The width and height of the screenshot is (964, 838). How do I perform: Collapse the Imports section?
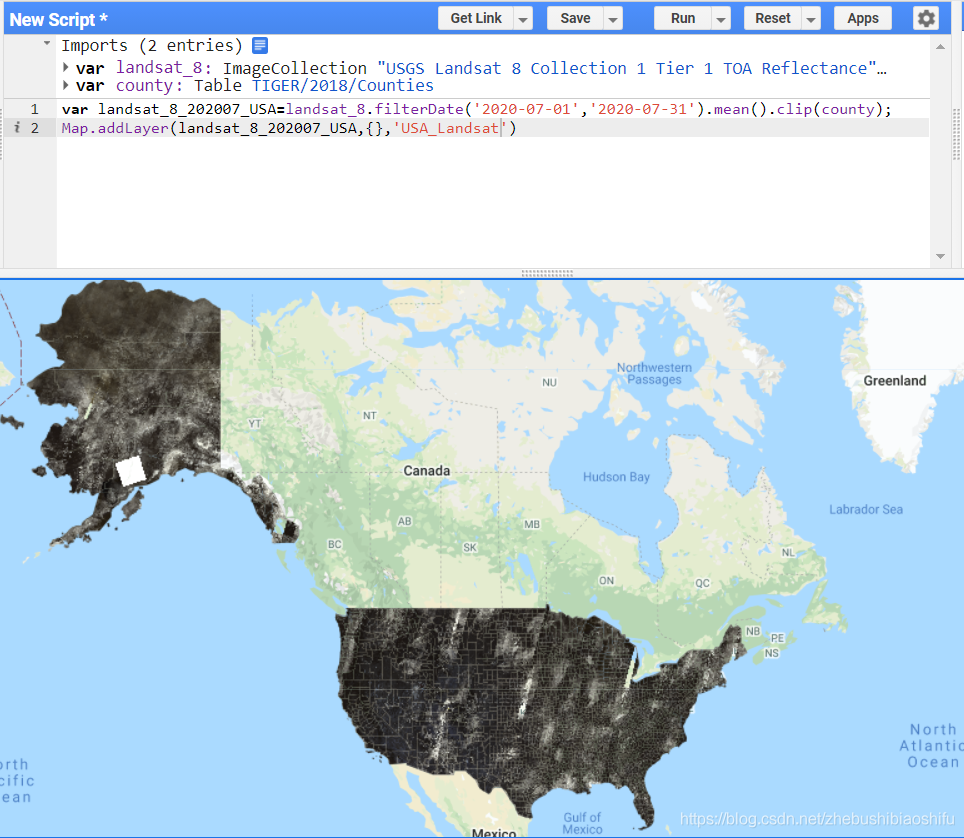point(45,44)
